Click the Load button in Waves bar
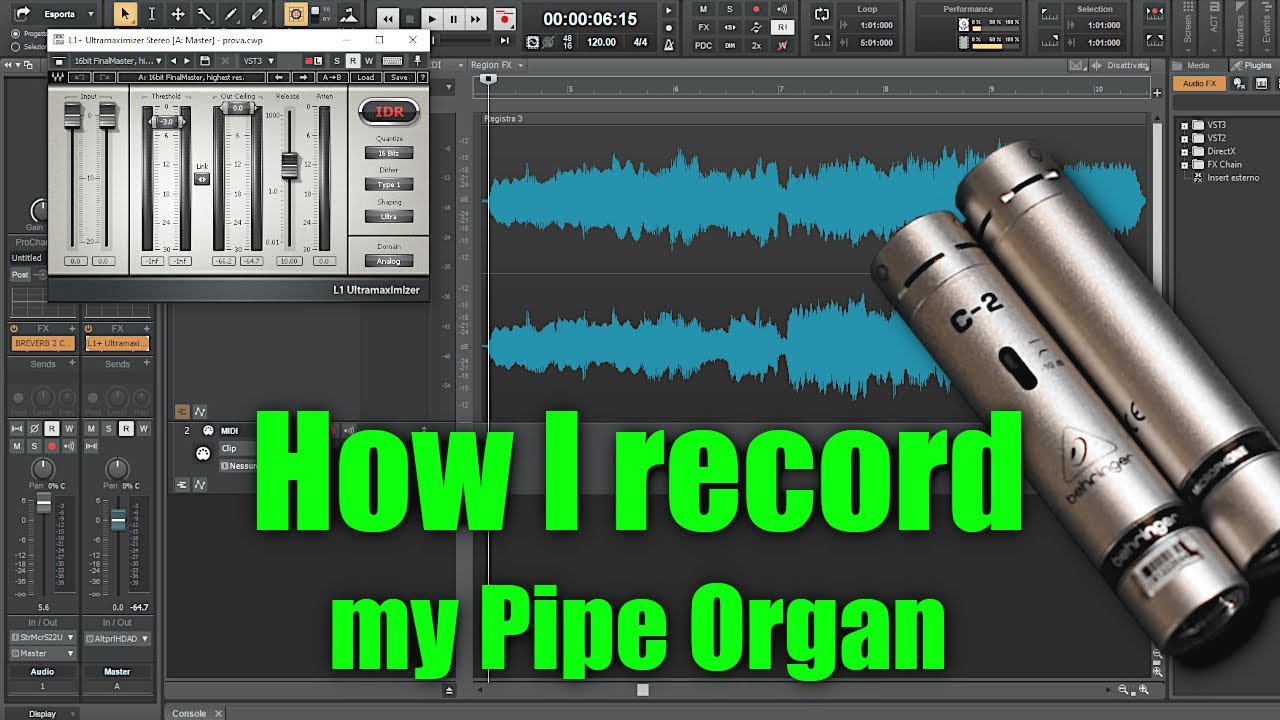Screen dimensions: 1280x720 coord(366,77)
